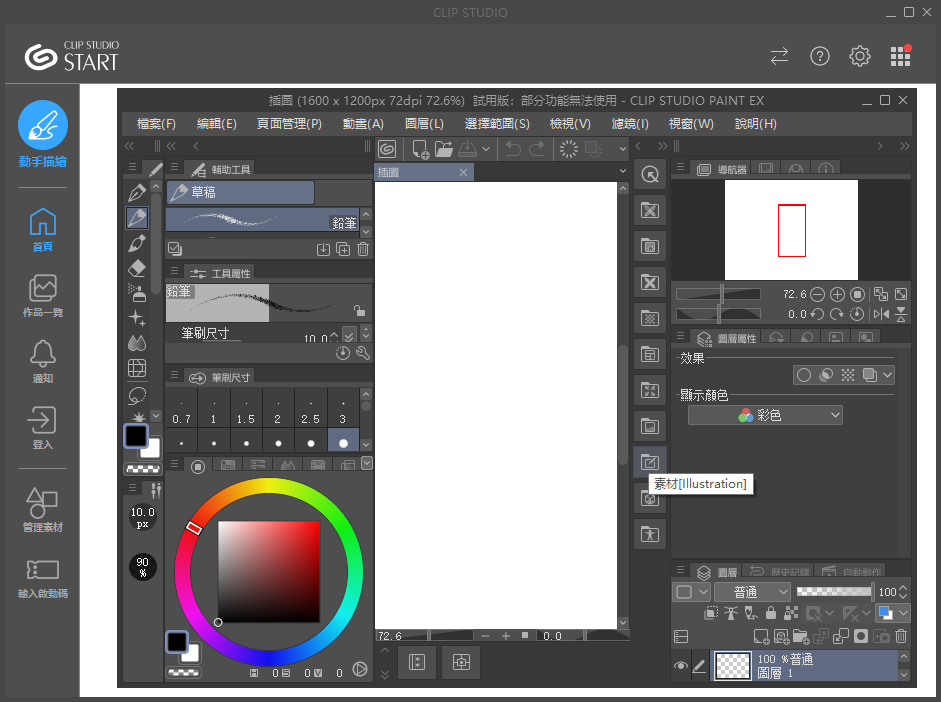941x702 pixels.
Task: Click the flip horizontal icon in navigator
Action: [x=881, y=314]
